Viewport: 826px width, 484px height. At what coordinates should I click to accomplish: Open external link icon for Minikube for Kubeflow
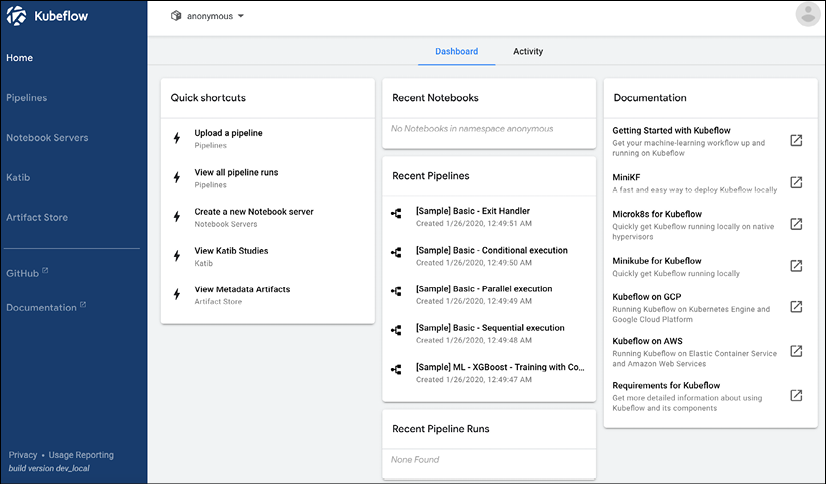tap(796, 265)
